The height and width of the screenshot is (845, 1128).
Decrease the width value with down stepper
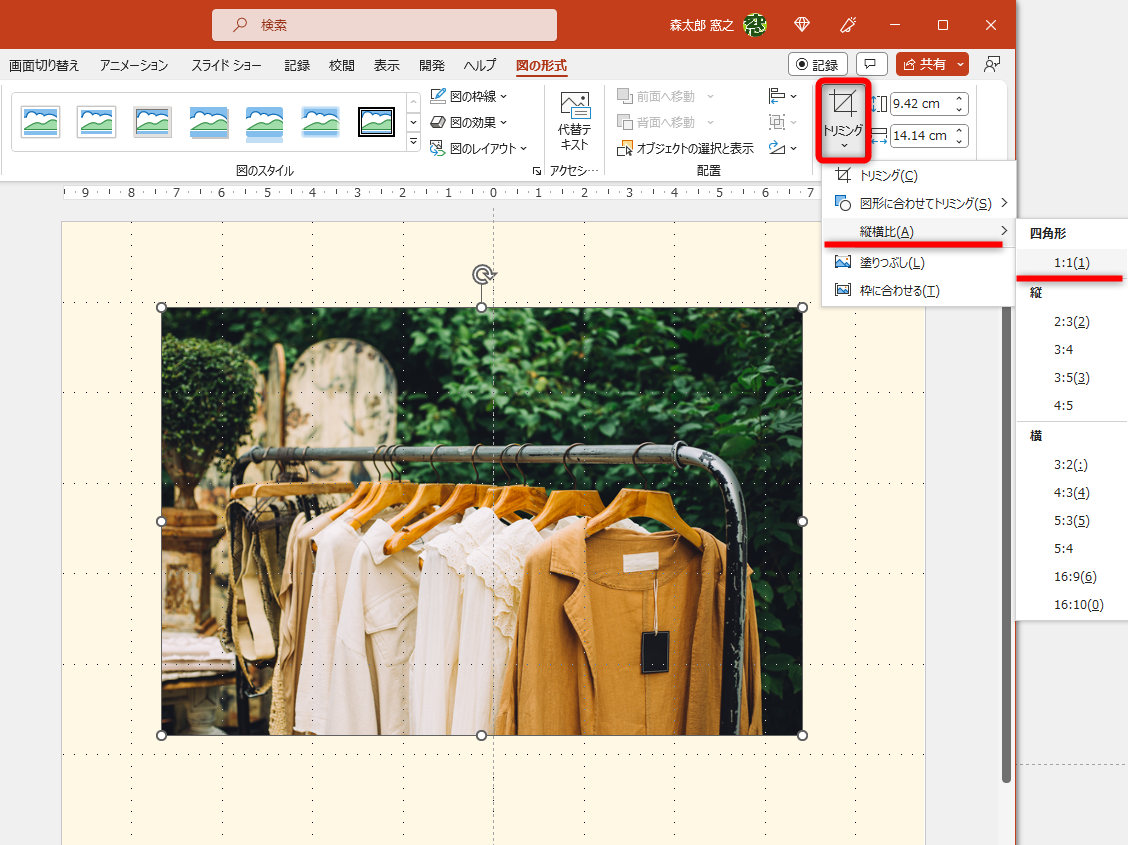[960, 141]
